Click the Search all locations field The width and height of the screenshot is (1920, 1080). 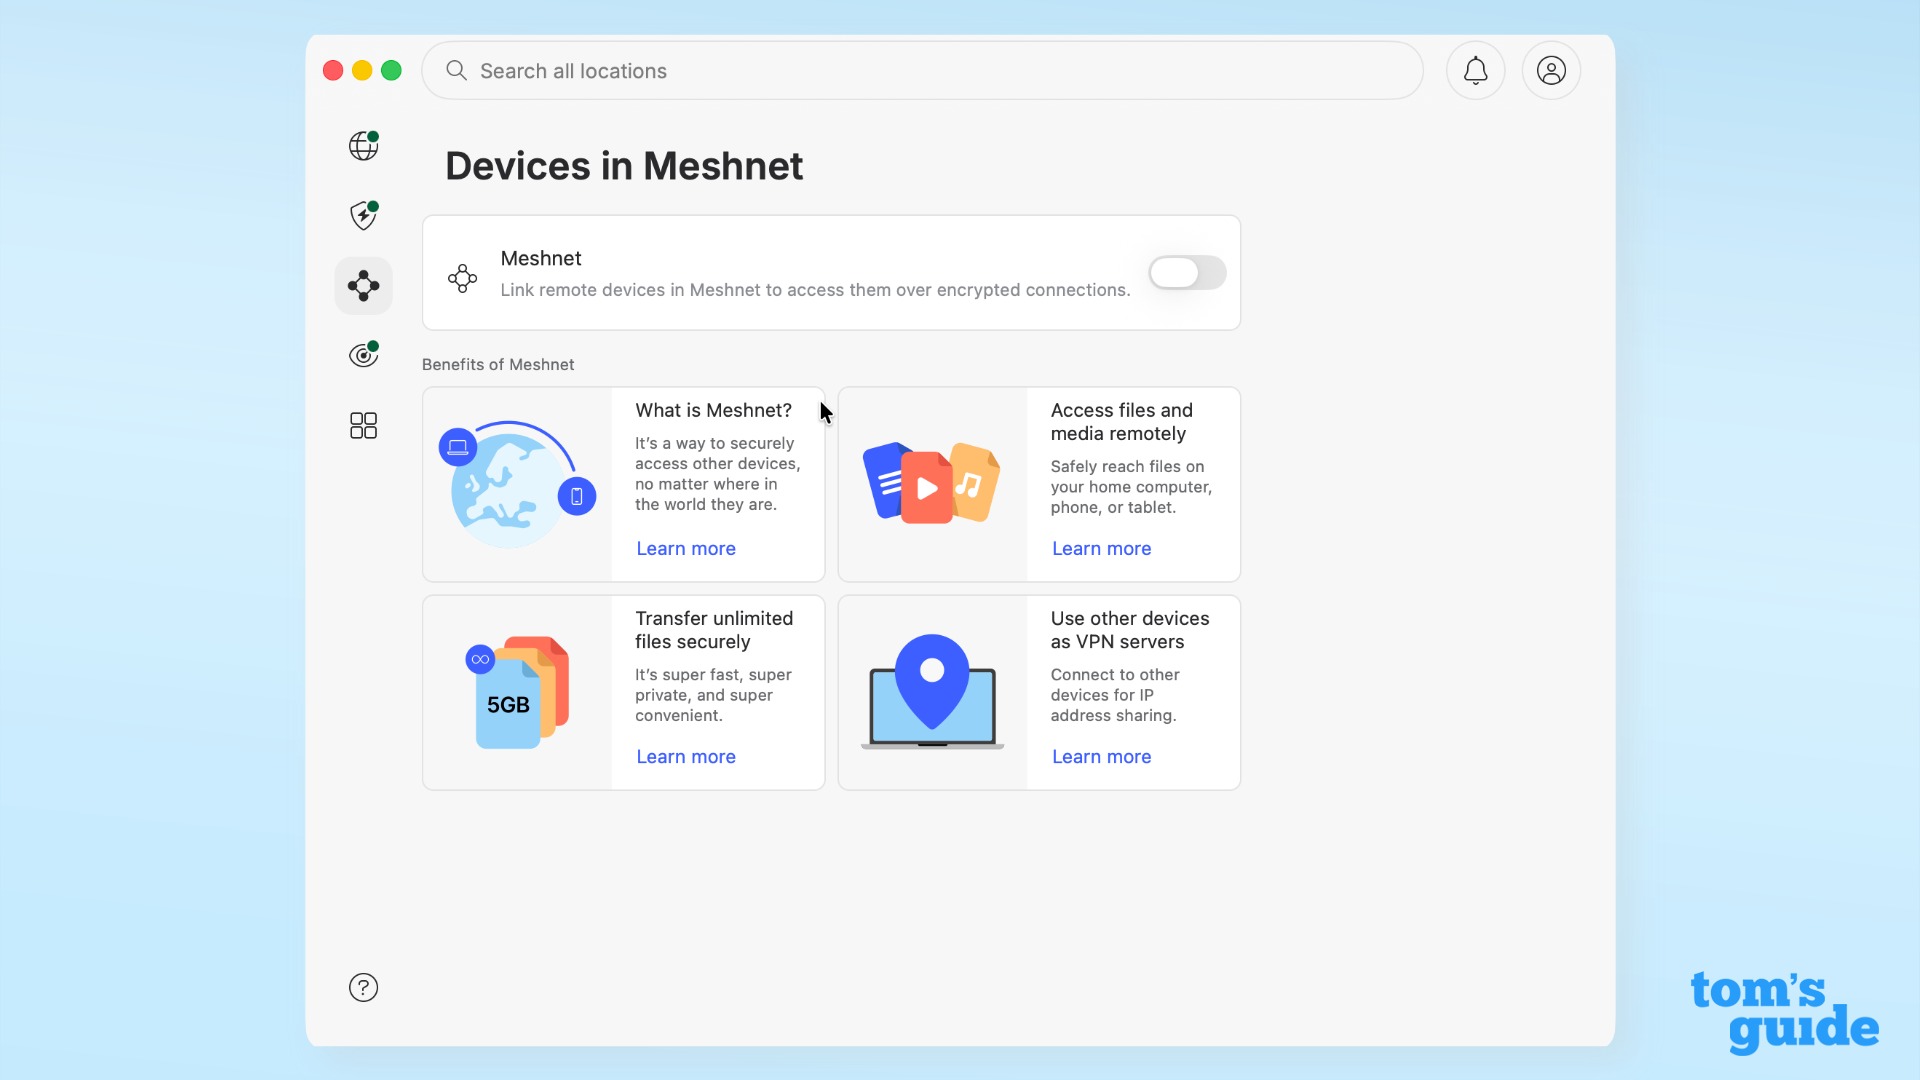click(922, 70)
